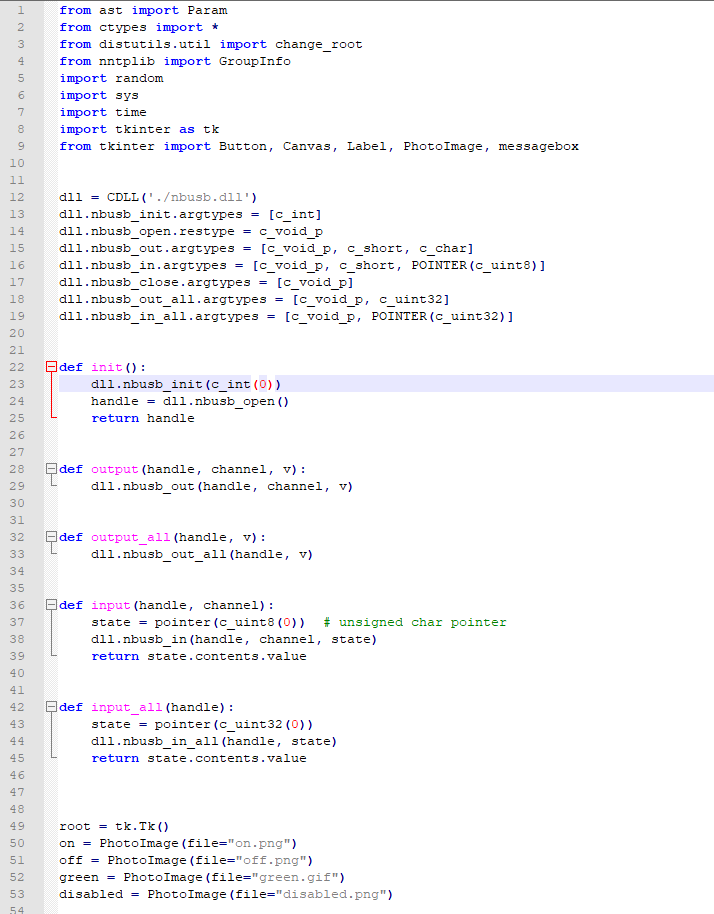714x914 pixels.
Task: Click line number 12 in the margin
Action: [x=17, y=197]
